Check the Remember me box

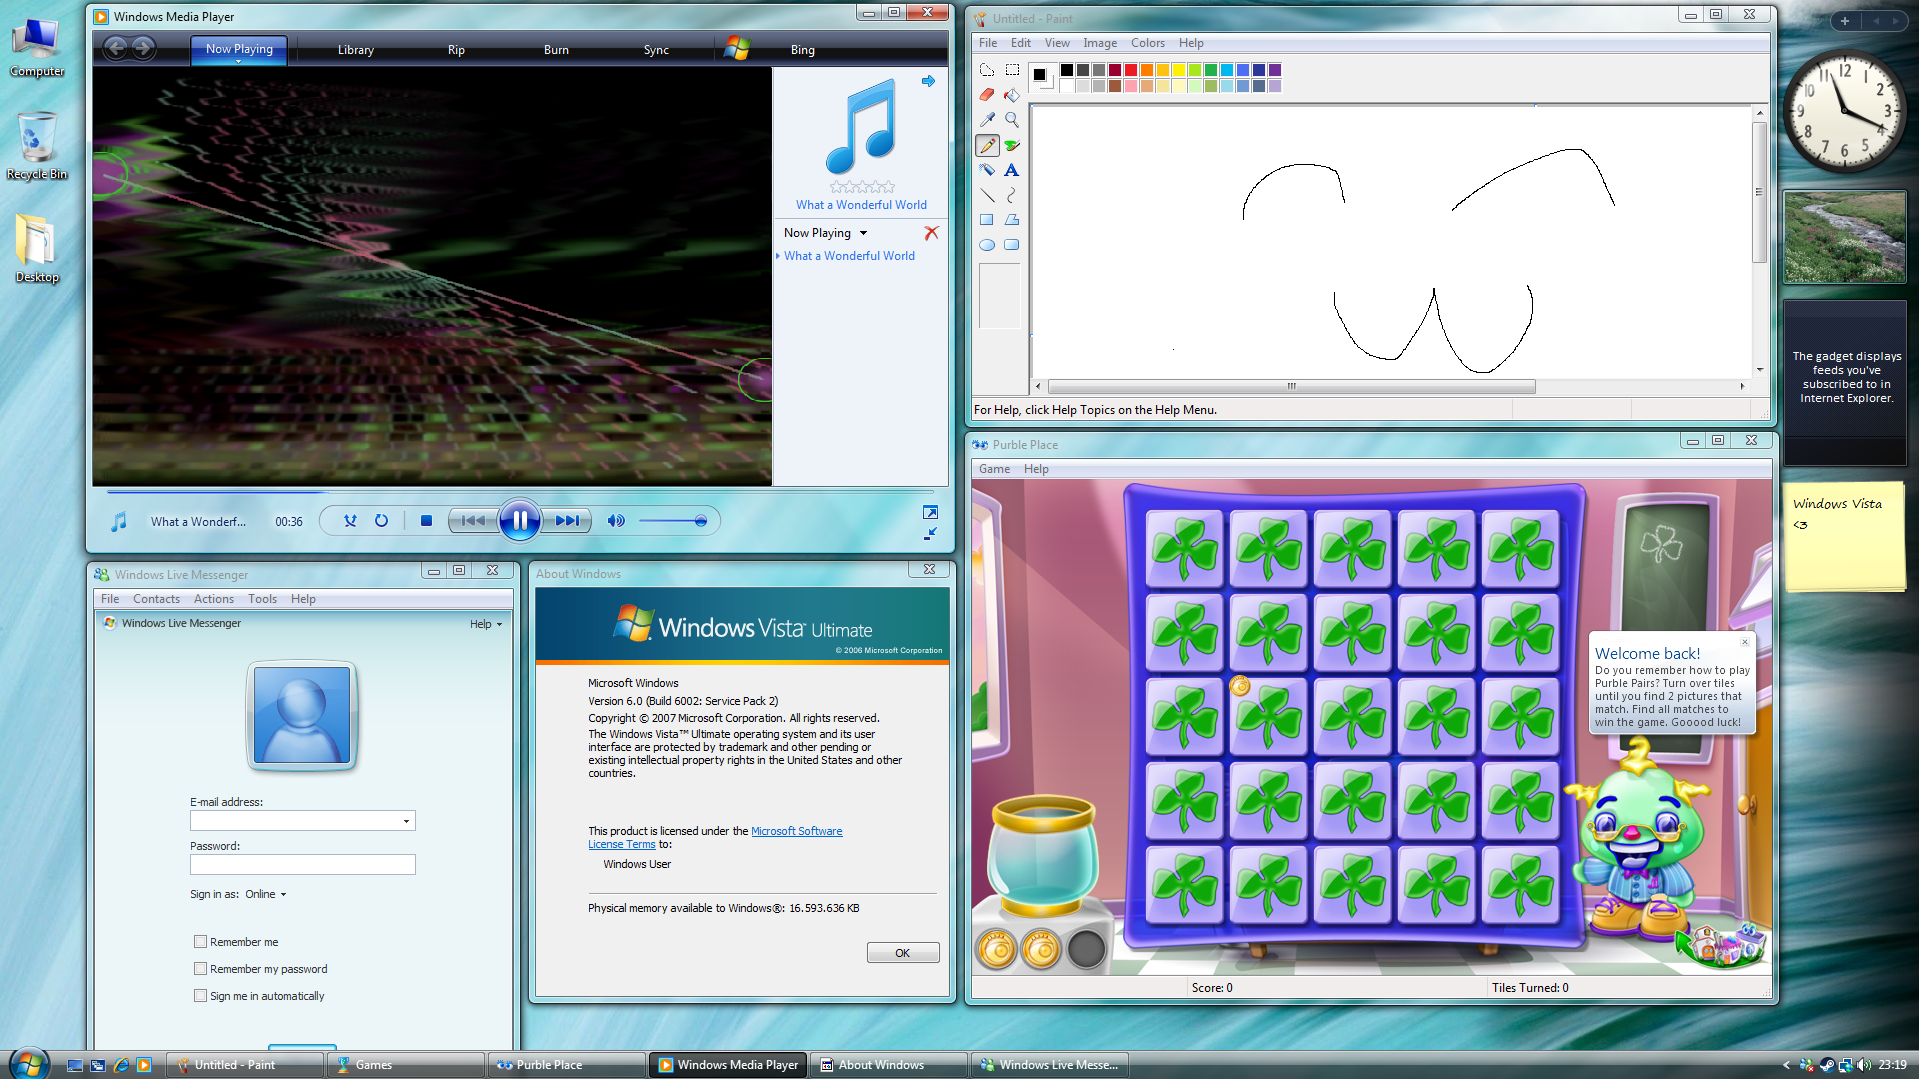(200, 941)
